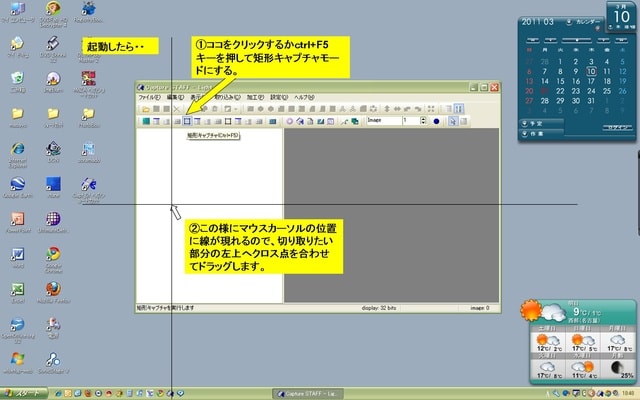Click the Image name input field
640x400 pixels.
[383, 121]
